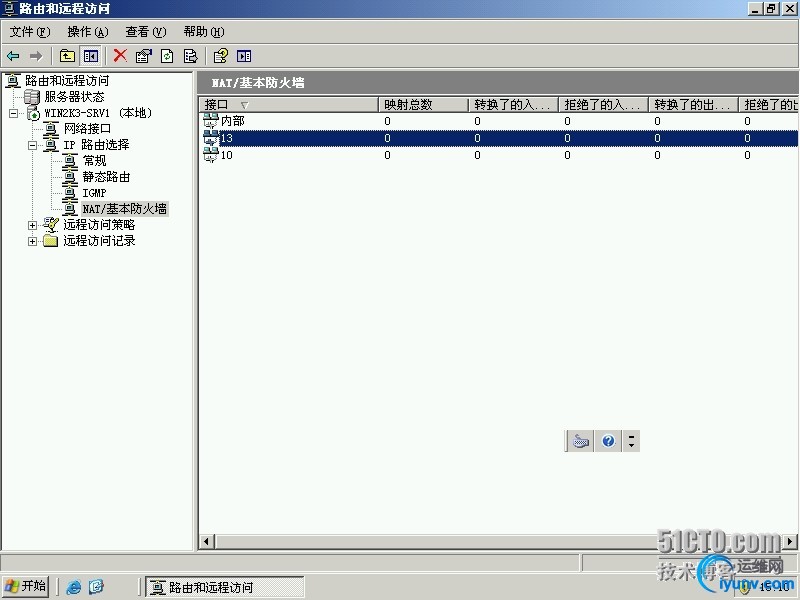The image size is (800, 600).
Task: Select 服务器状态 in the tree
Action: click(x=74, y=97)
